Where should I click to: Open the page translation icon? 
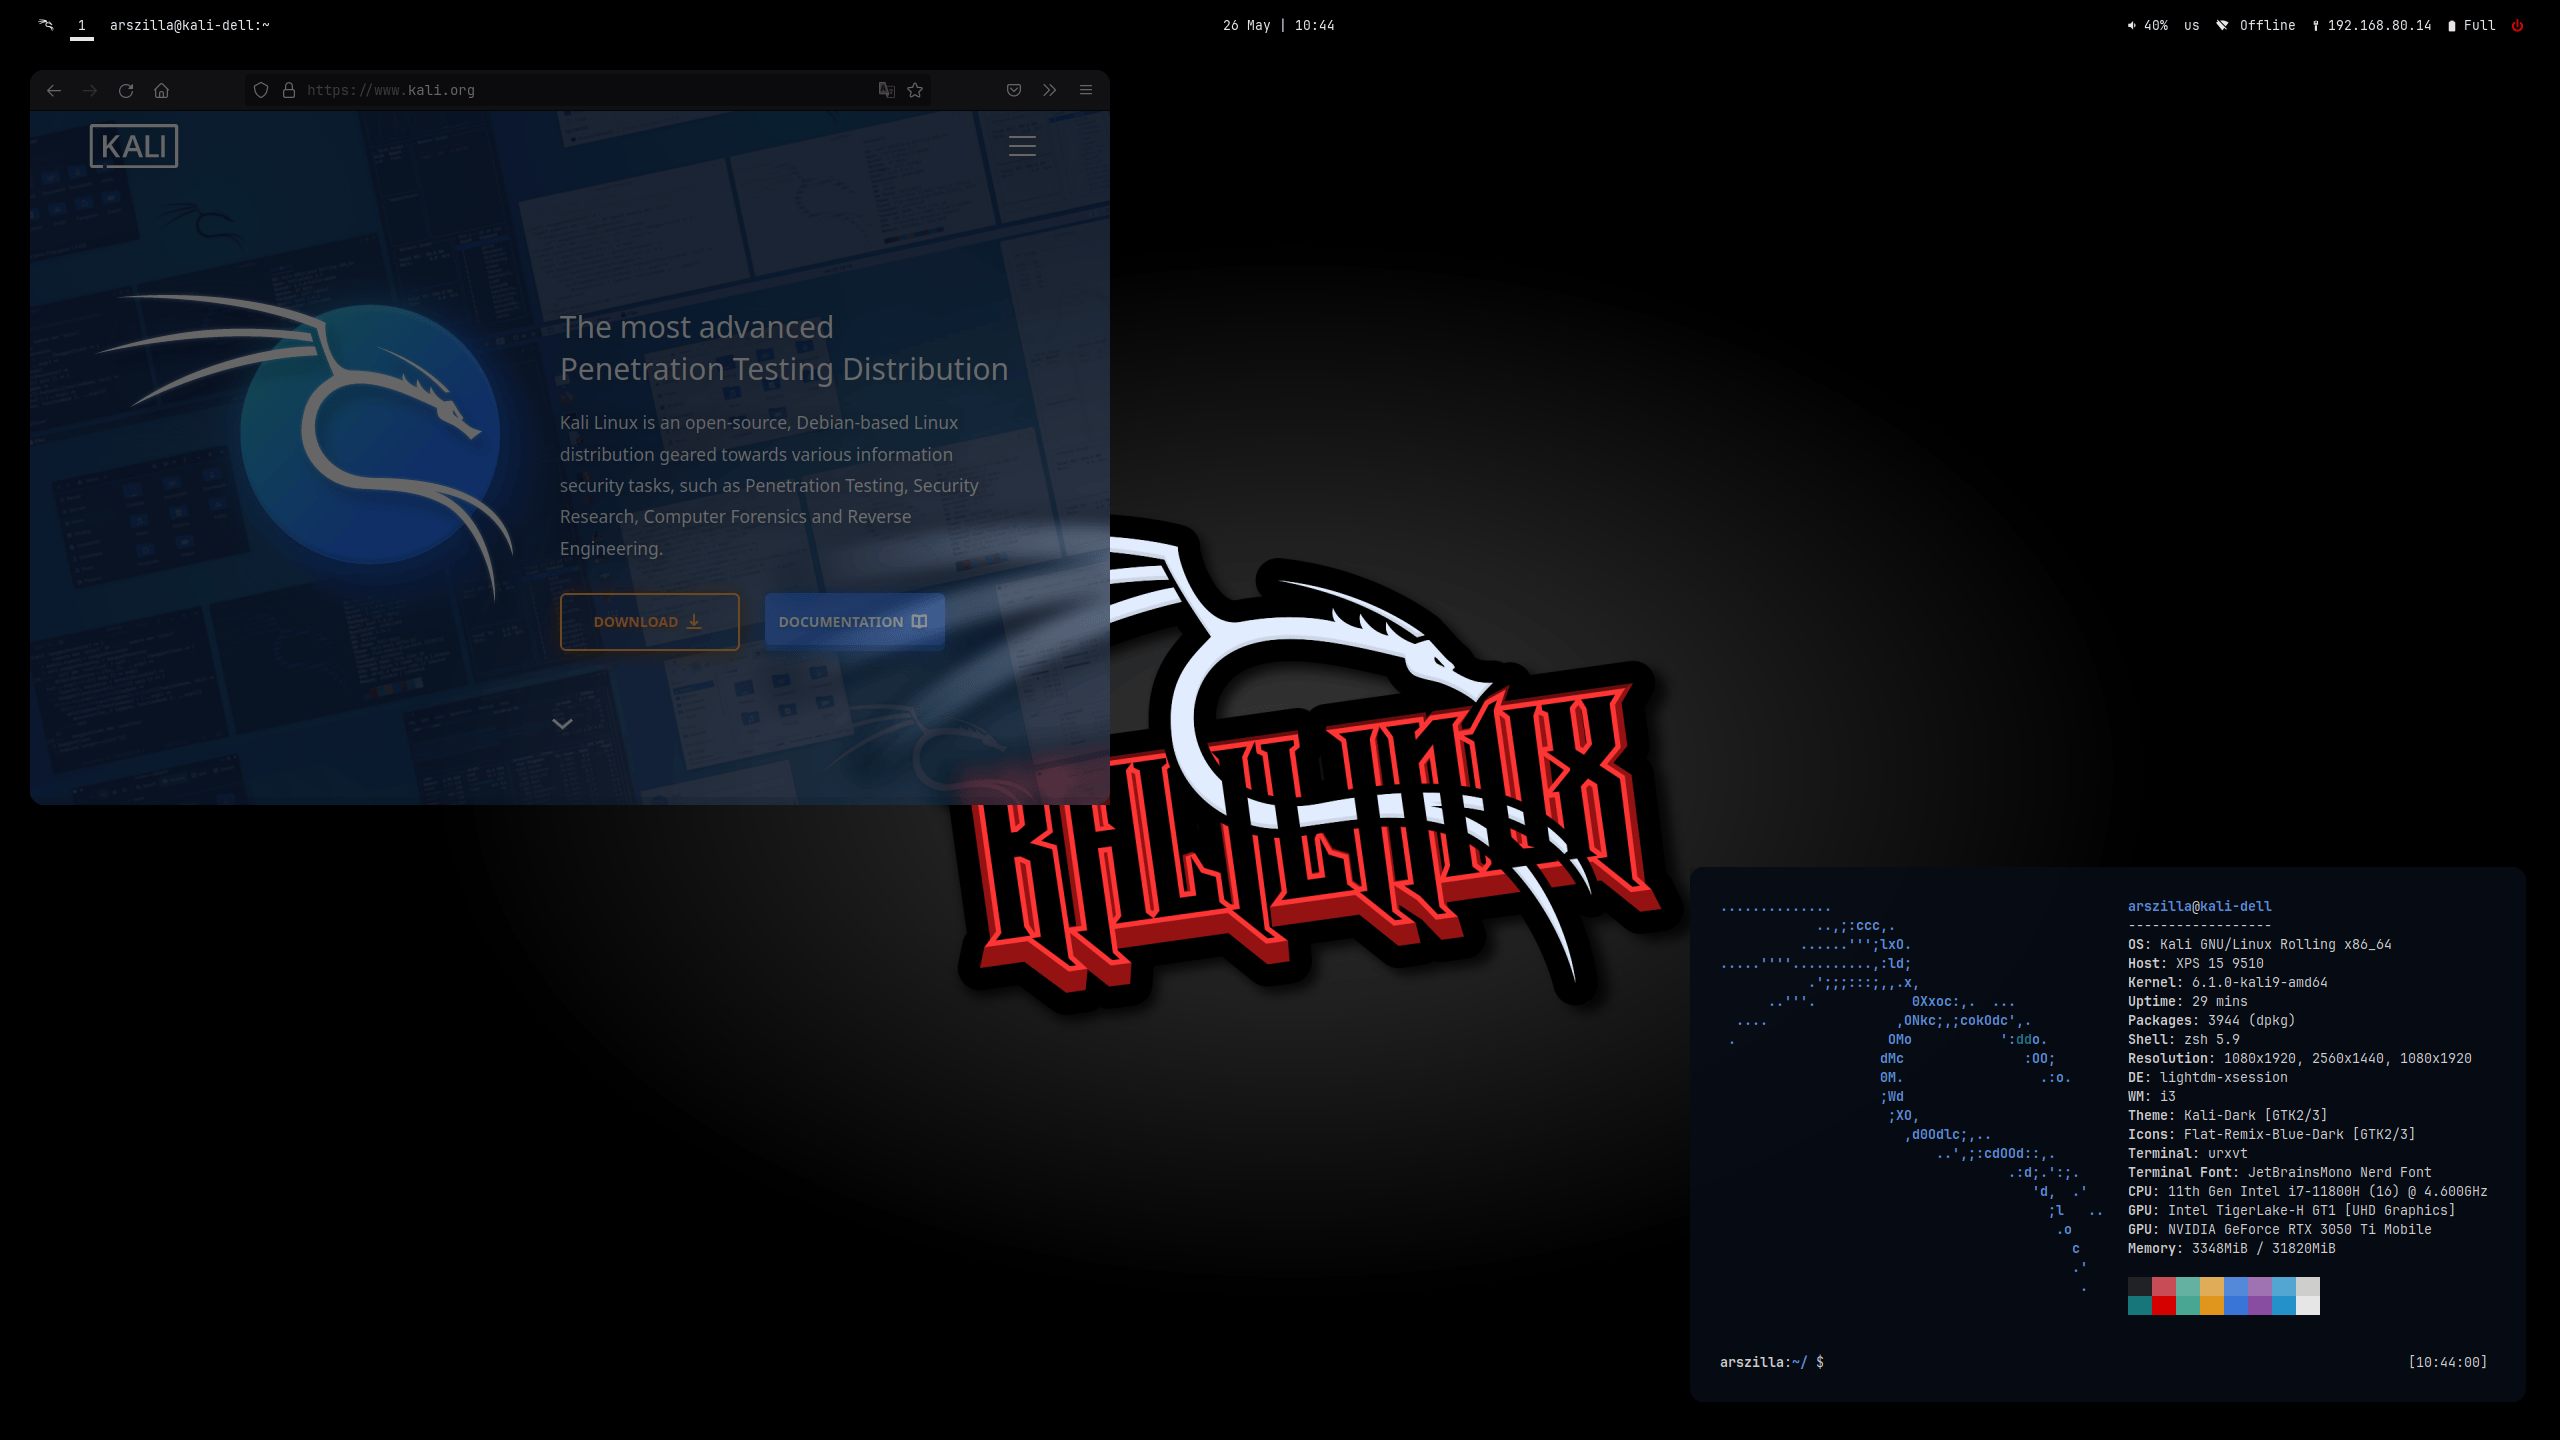(x=887, y=90)
